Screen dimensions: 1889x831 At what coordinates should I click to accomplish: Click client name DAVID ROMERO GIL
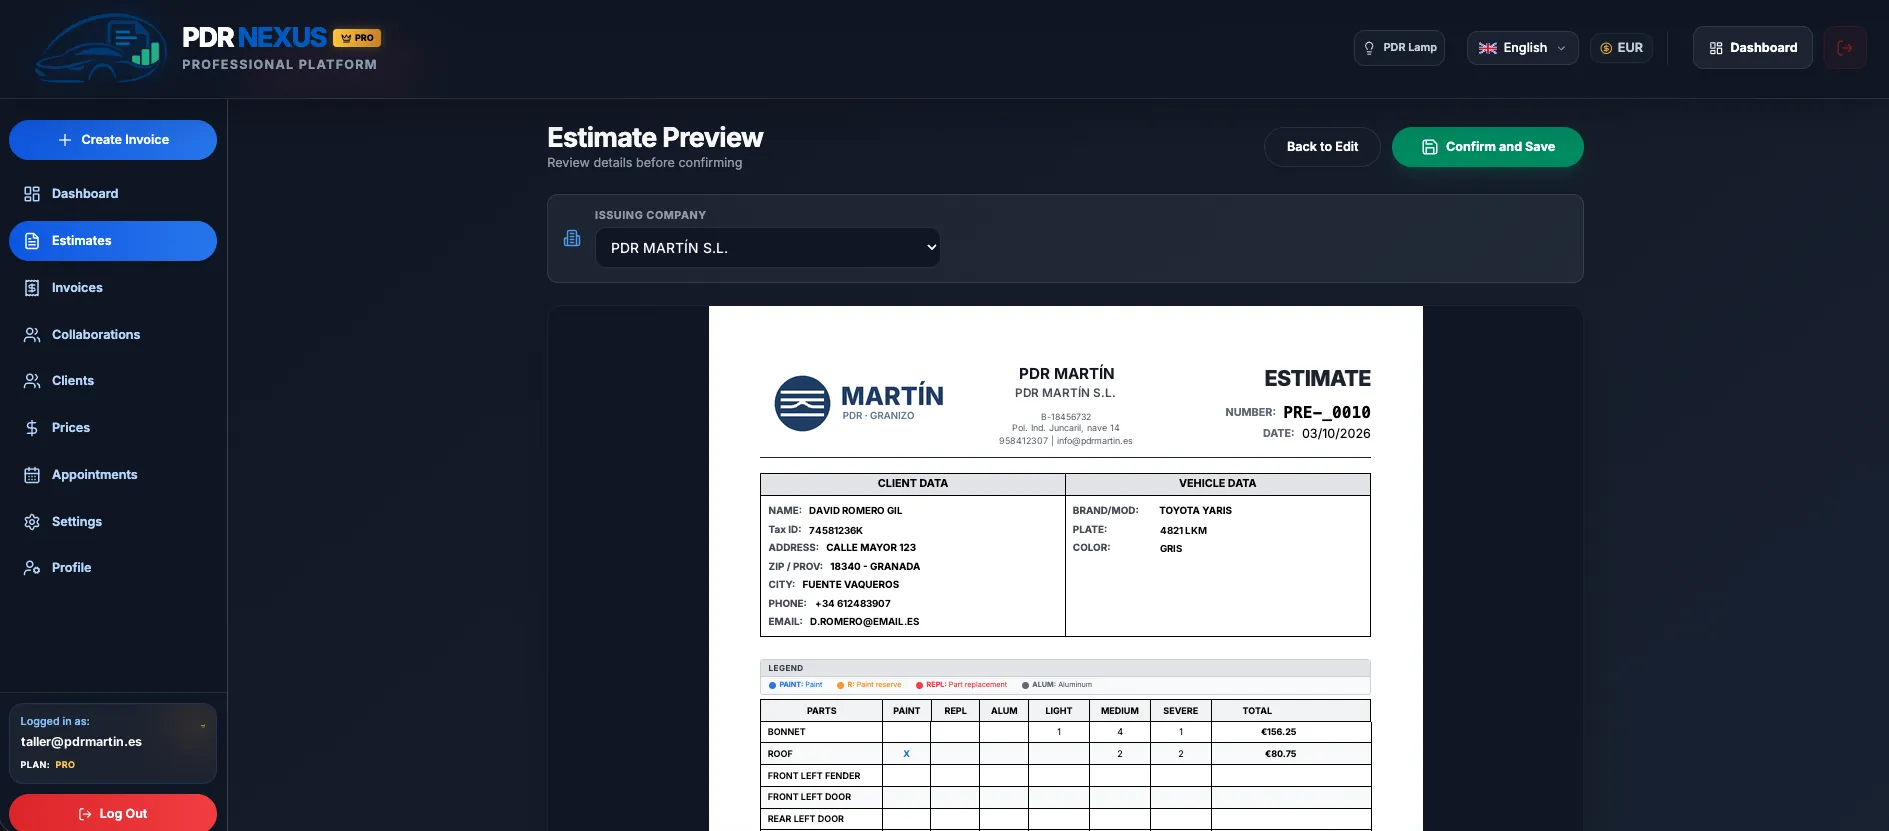tap(855, 511)
